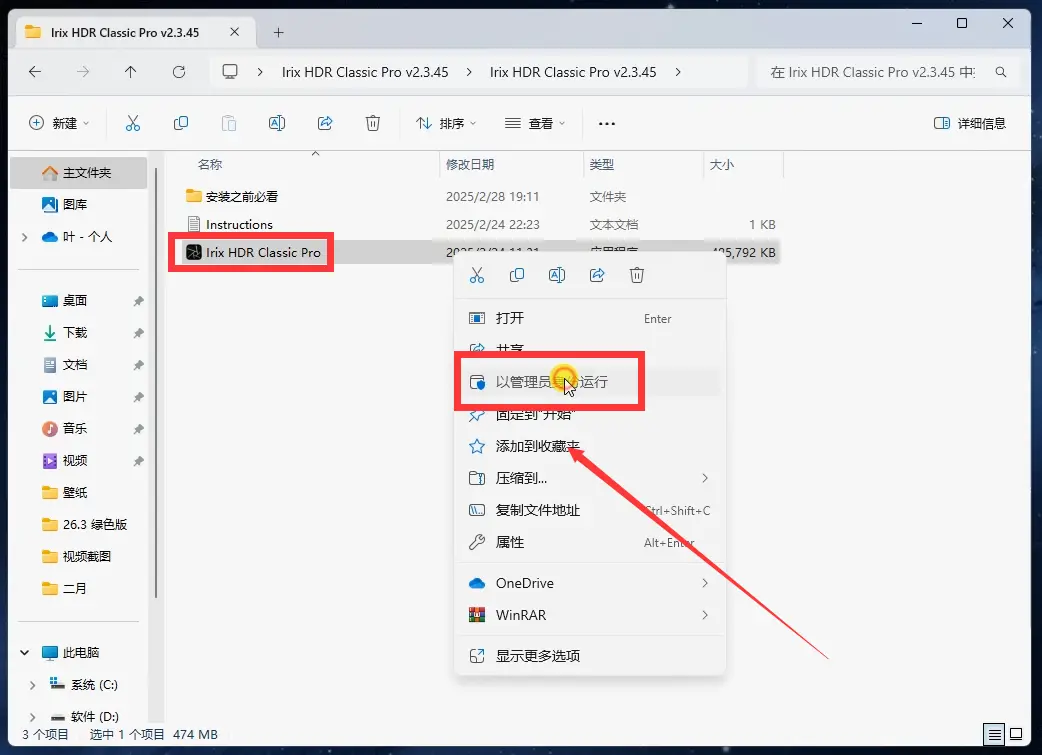Click the This PC icon in address bar

pos(230,72)
